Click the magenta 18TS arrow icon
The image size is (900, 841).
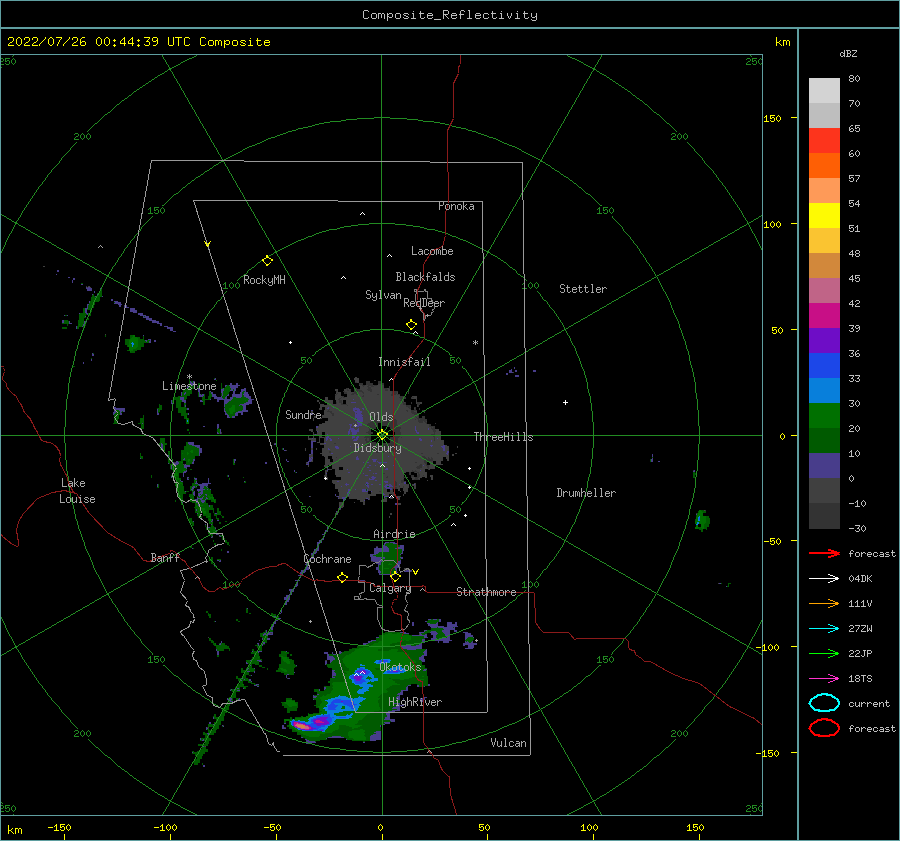(x=824, y=679)
